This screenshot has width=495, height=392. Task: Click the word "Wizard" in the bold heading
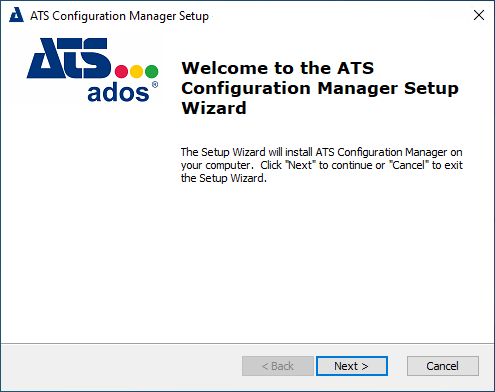(214, 108)
